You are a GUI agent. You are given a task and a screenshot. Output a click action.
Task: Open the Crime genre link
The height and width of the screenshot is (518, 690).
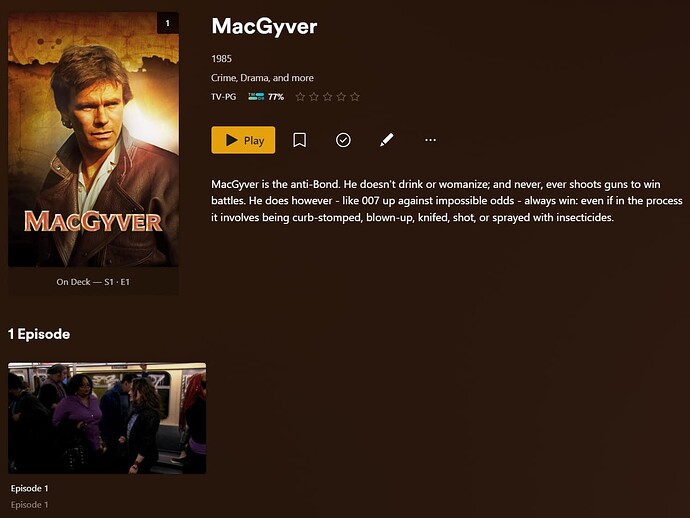point(224,78)
